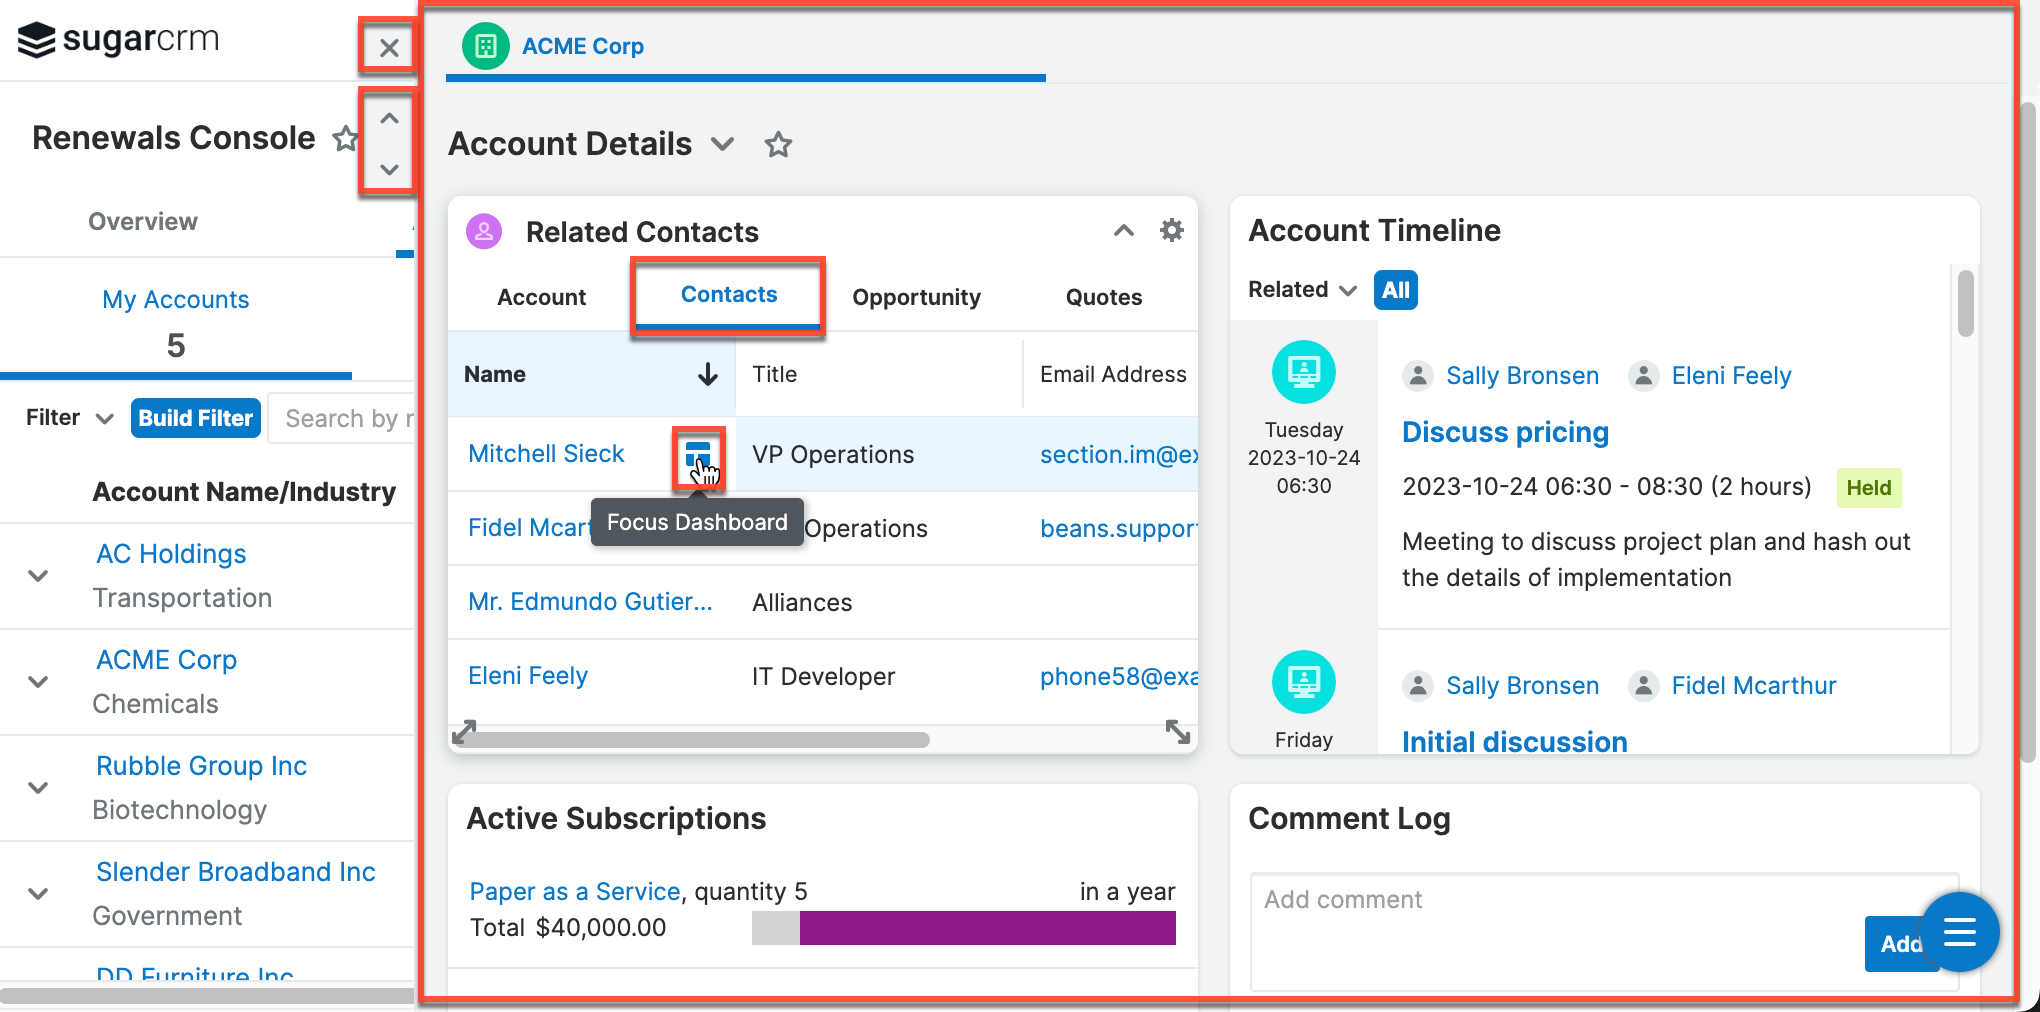The width and height of the screenshot is (2040, 1012).
Task: Open Eleni Feely in Account Timeline
Action: pyautogui.click(x=1731, y=376)
